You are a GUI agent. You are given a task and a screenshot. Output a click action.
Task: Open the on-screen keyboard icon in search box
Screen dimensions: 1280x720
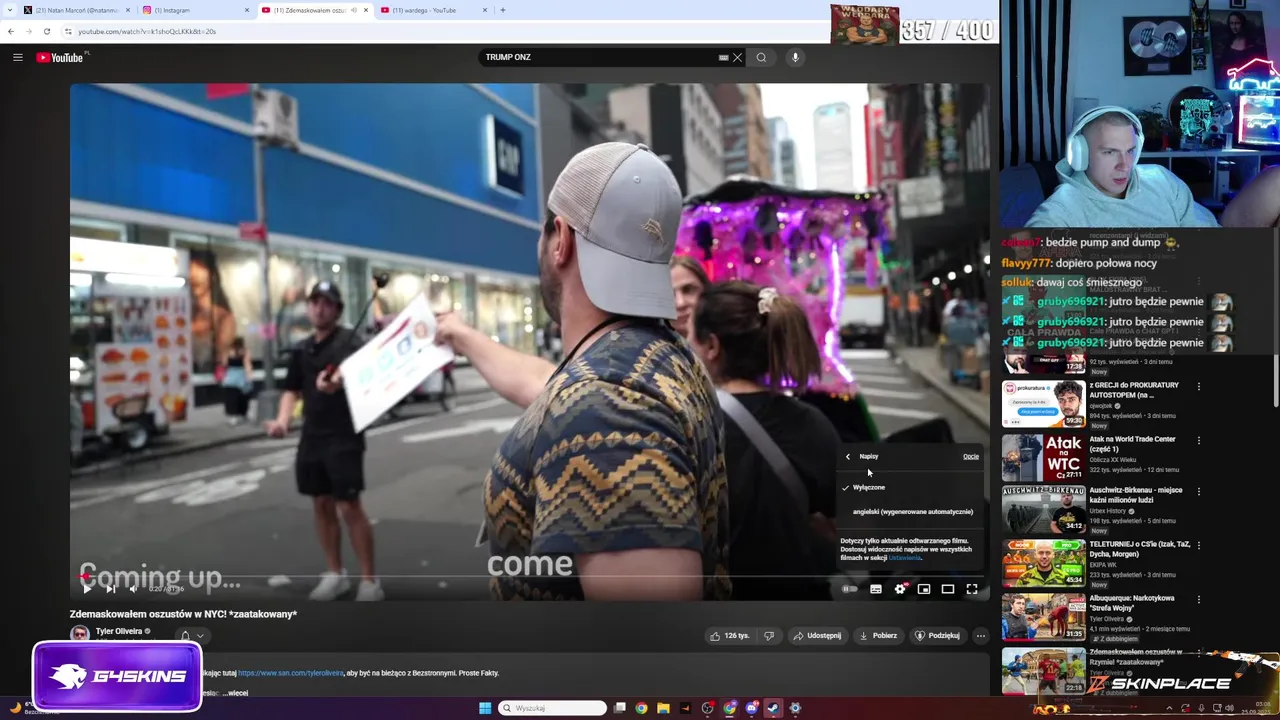(723, 57)
